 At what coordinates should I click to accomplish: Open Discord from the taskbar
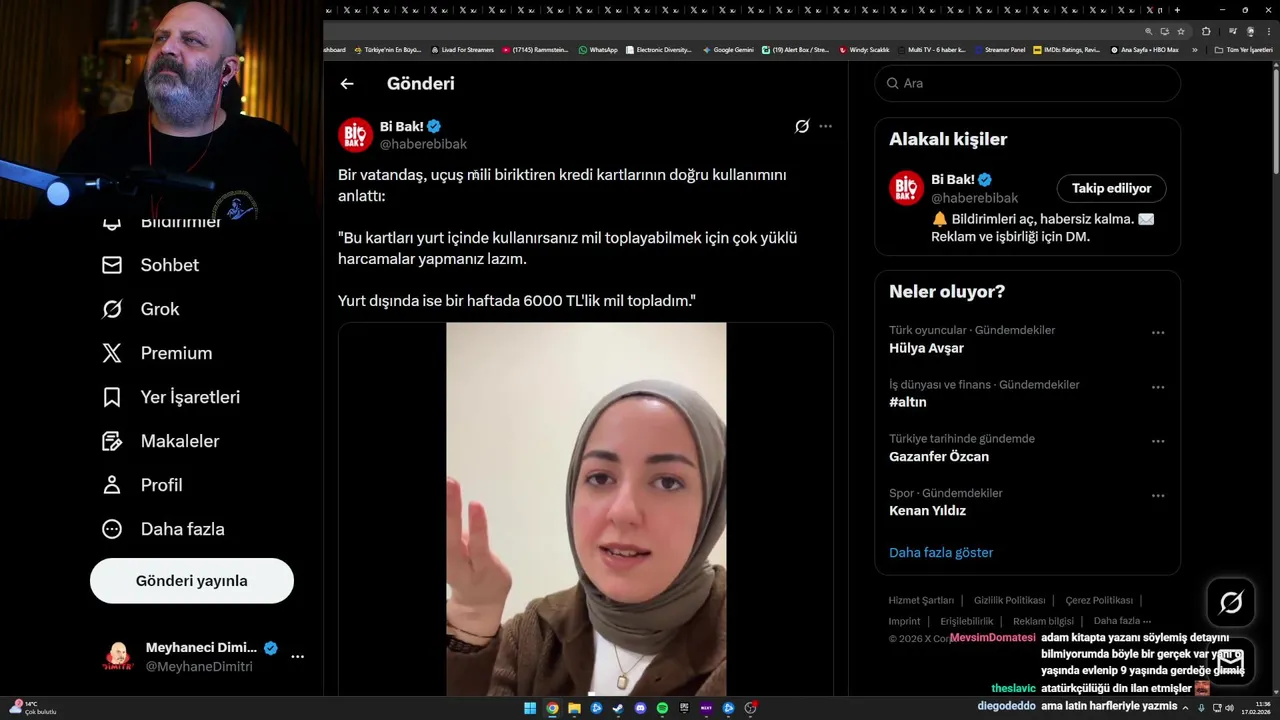(640, 708)
